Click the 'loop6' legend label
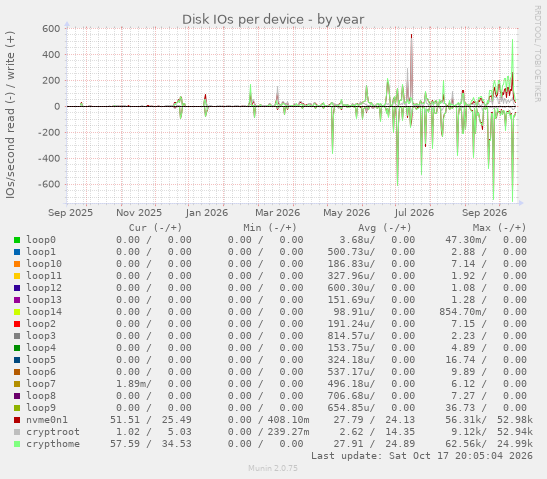Image resolution: width=547 pixels, height=479 pixels. [x=41, y=372]
